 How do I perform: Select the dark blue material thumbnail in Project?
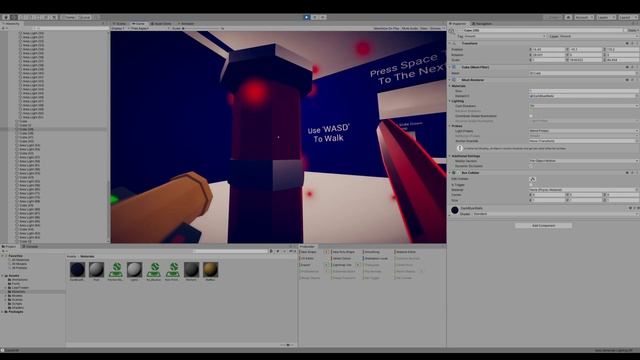[x=77, y=270]
